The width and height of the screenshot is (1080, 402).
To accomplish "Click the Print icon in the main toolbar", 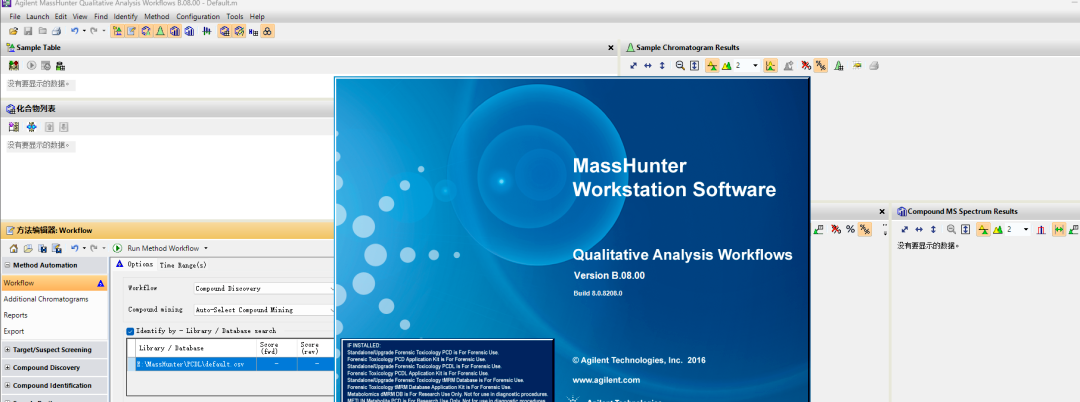I will click(56, 31).
